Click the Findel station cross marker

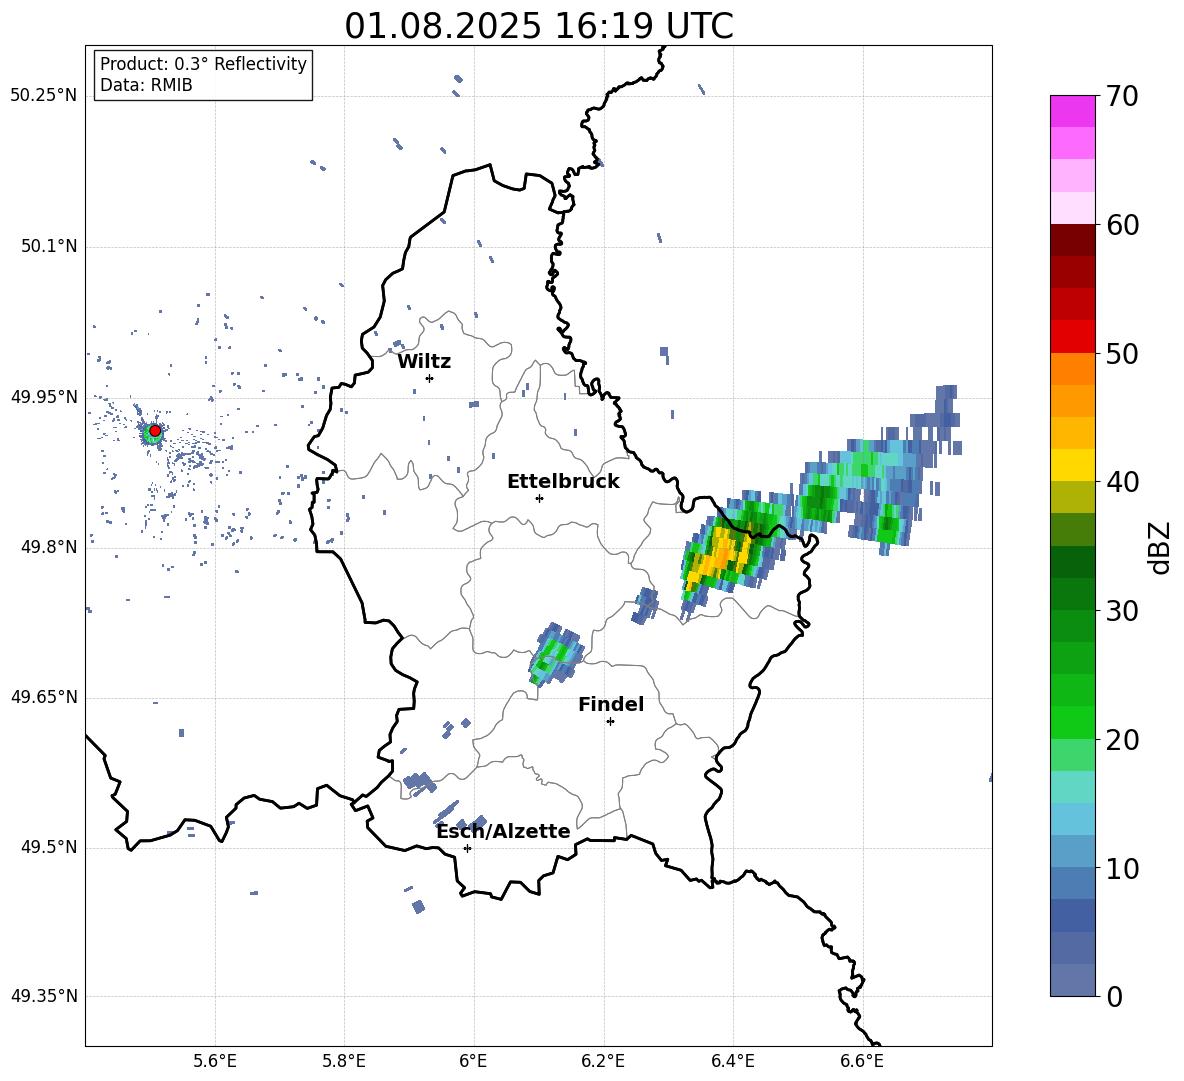[610, 722]
